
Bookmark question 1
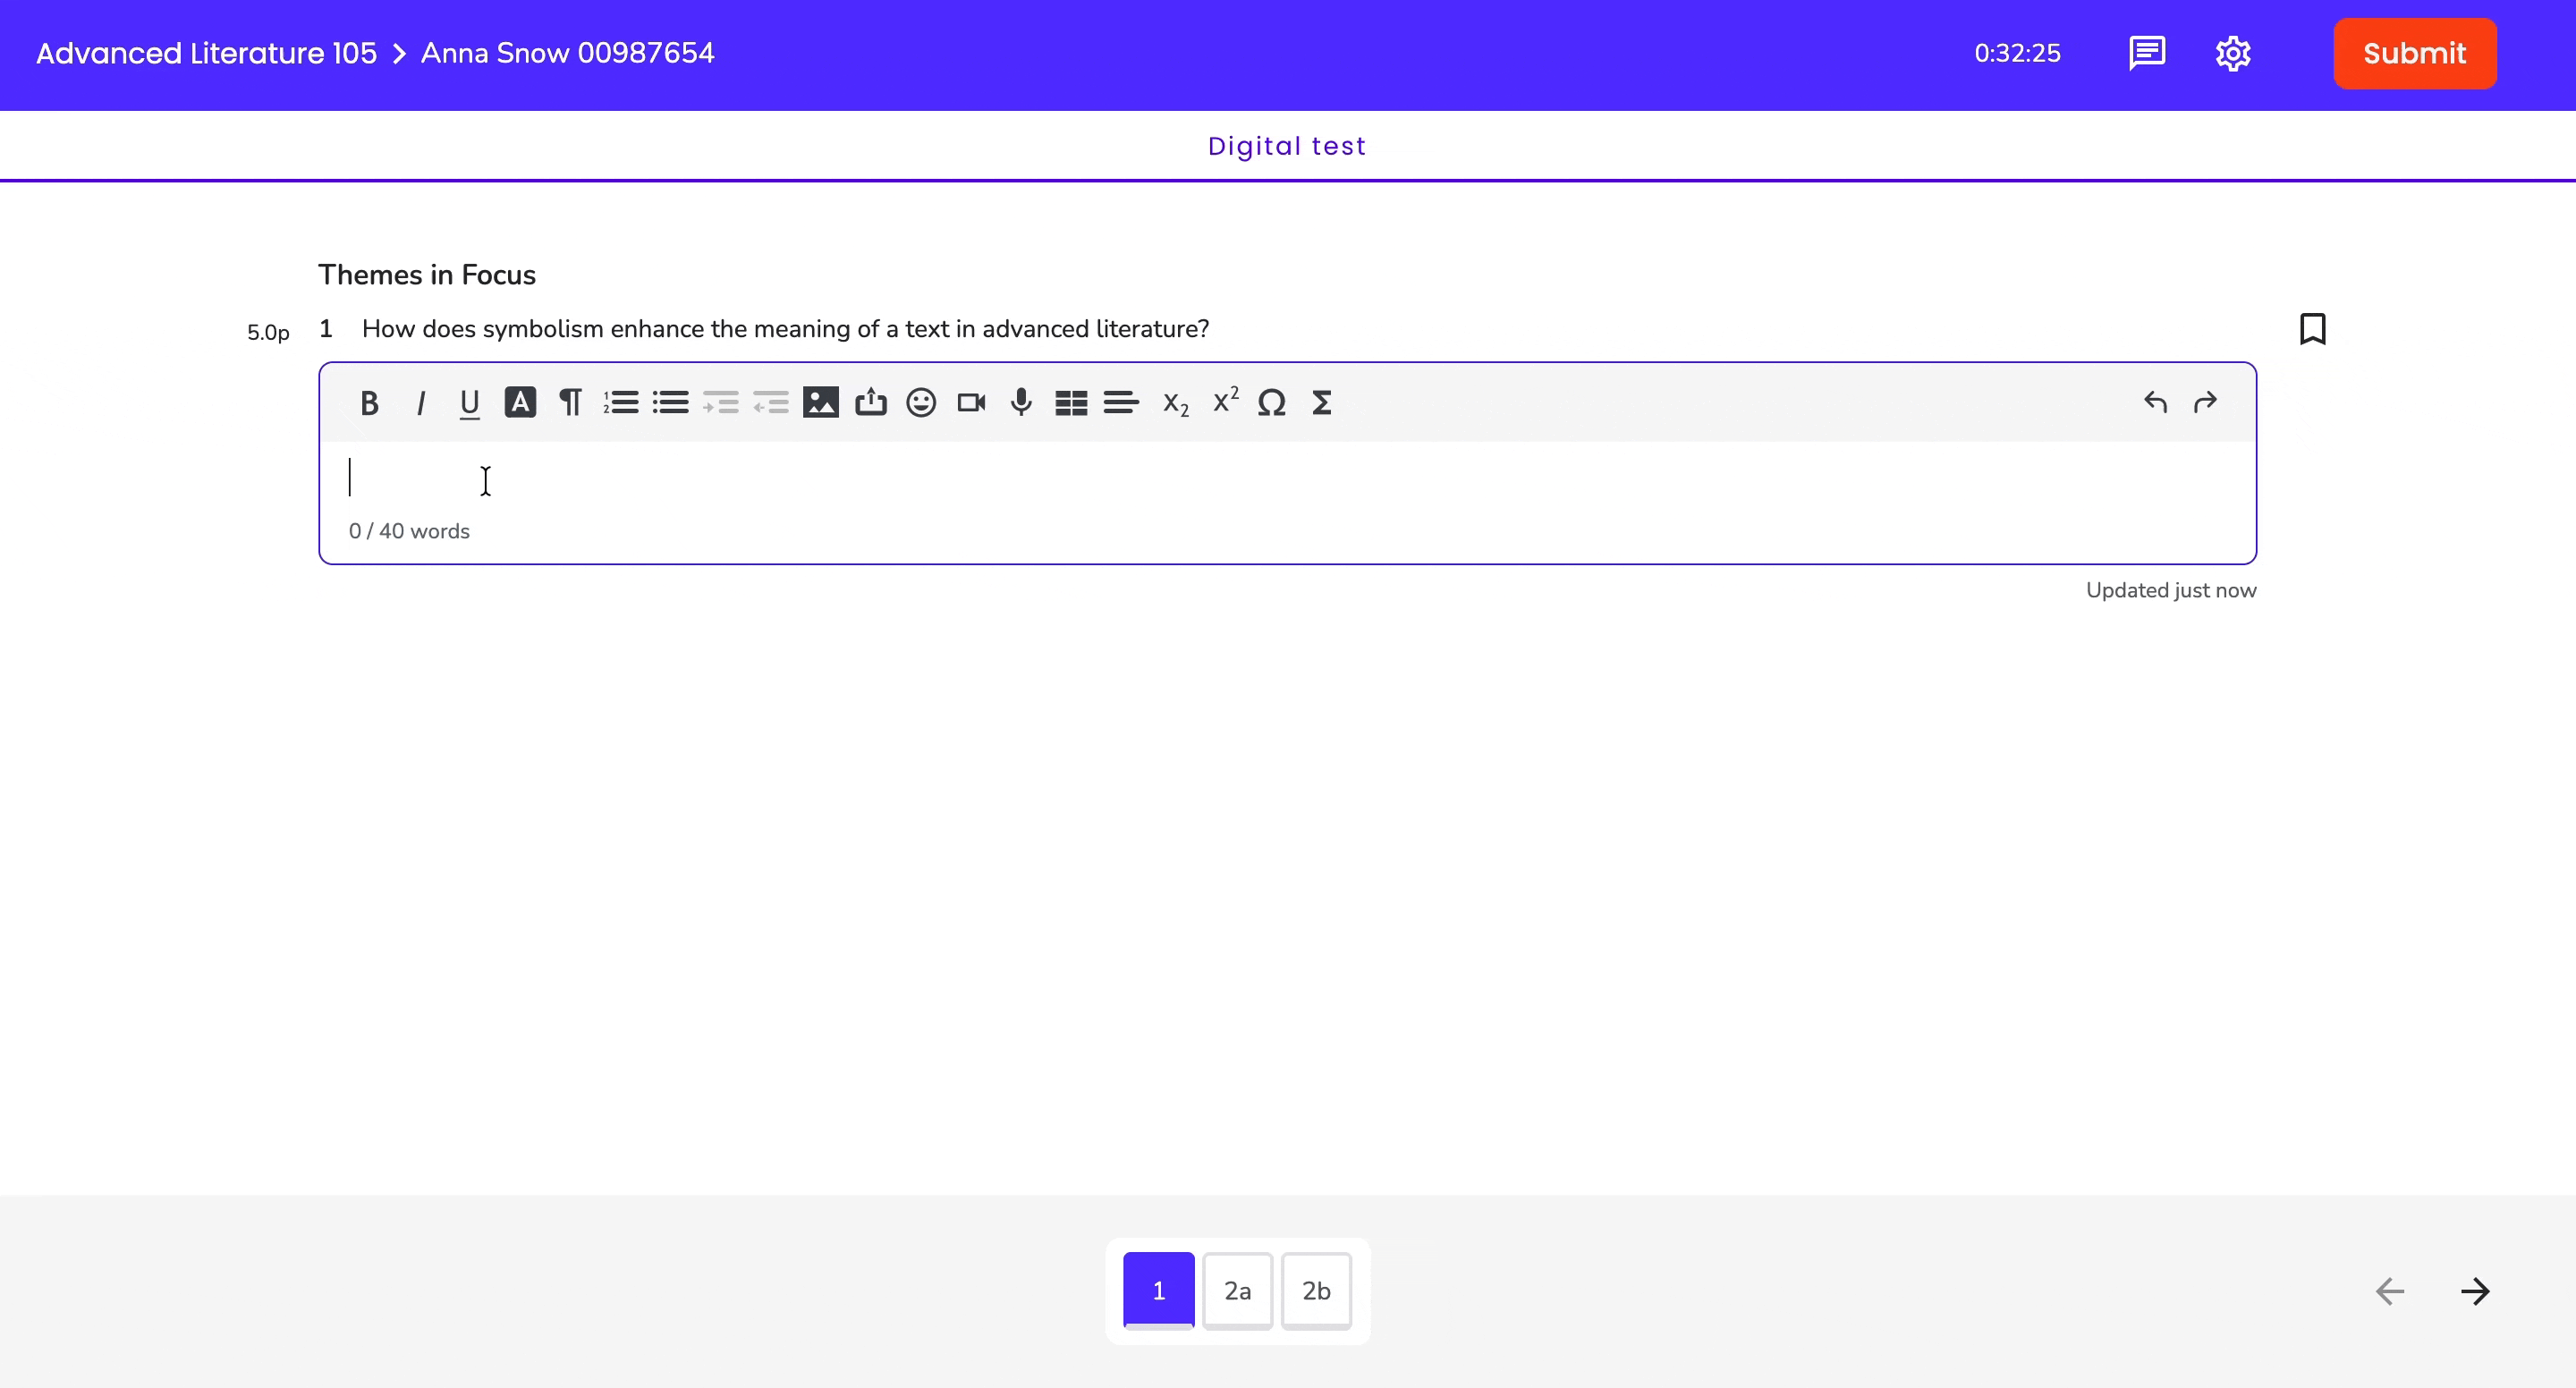point(2313,329)
